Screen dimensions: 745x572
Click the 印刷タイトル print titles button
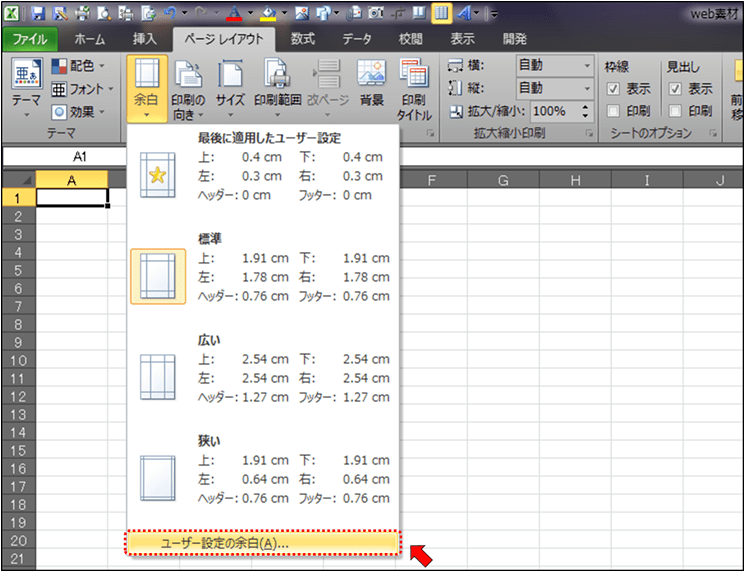pyautogui.click(x=414, y=88)
